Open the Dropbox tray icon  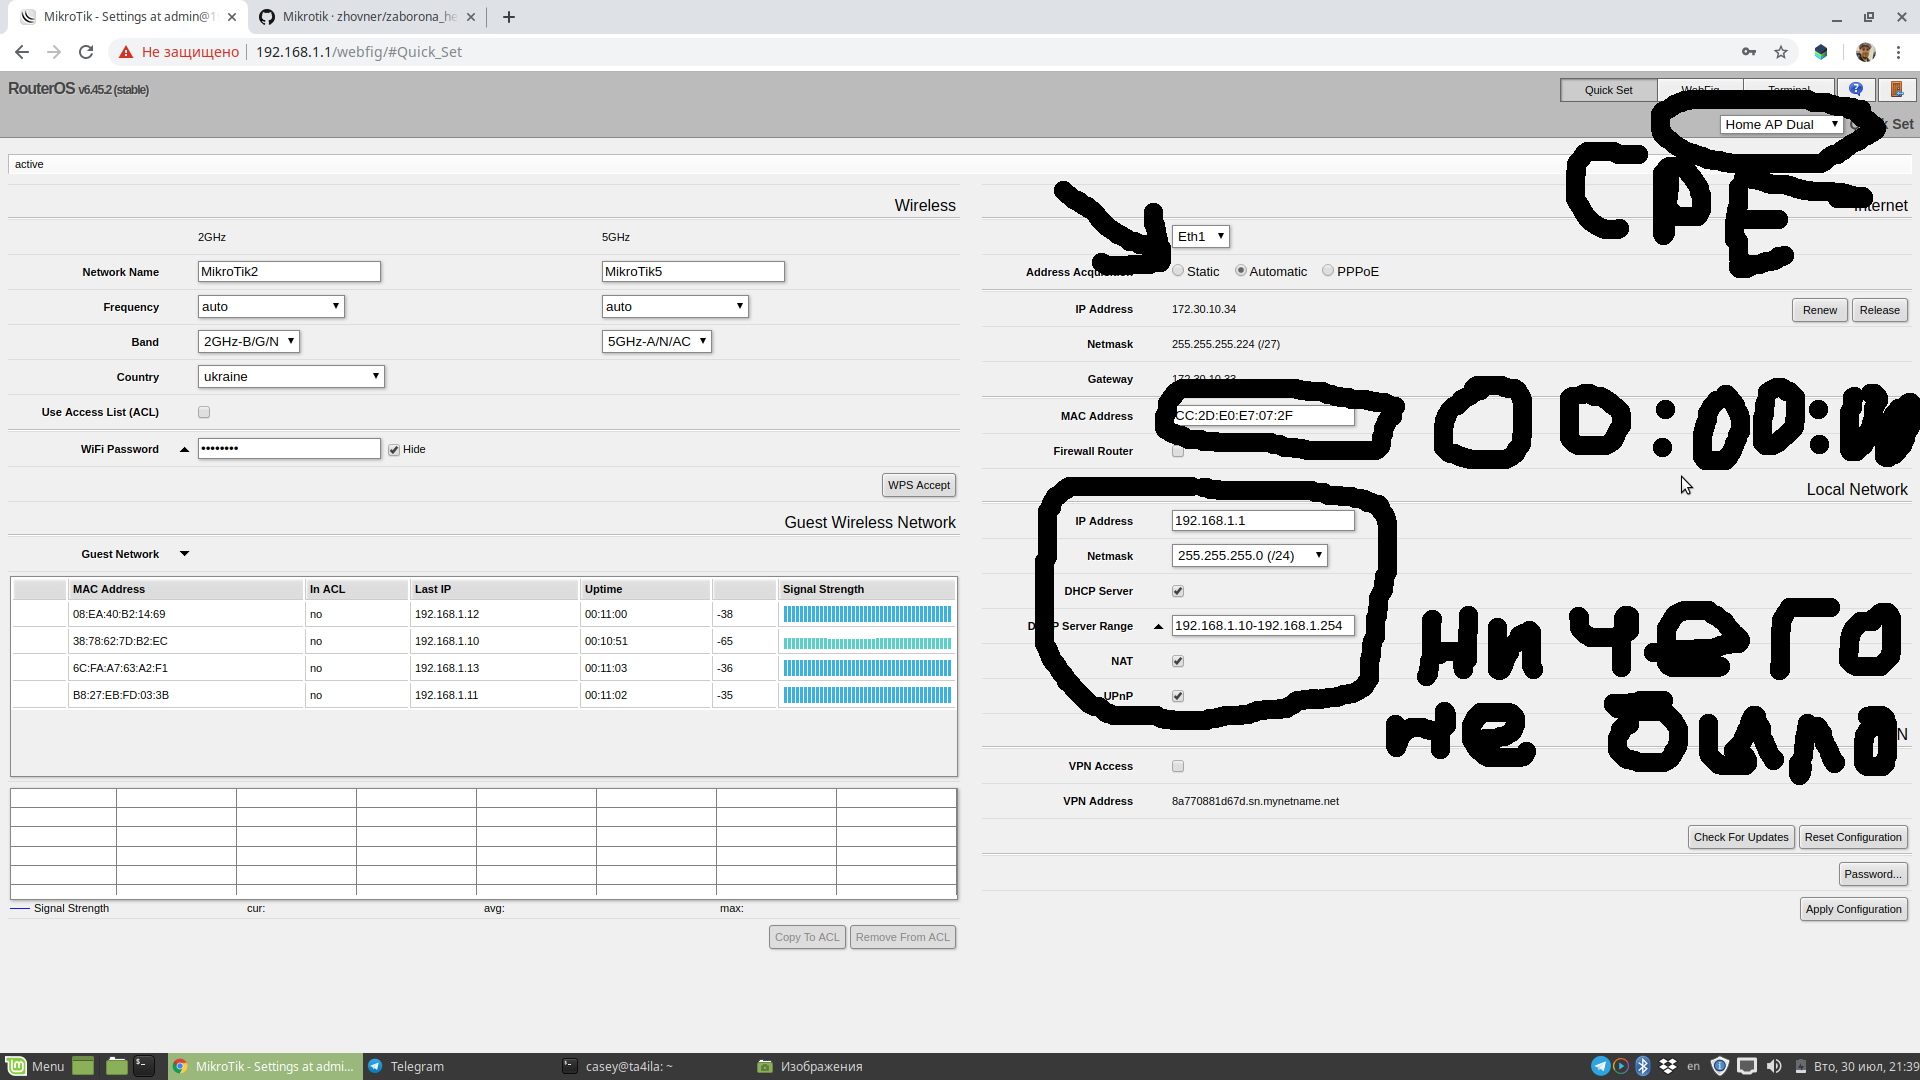click(1668, 1066)
